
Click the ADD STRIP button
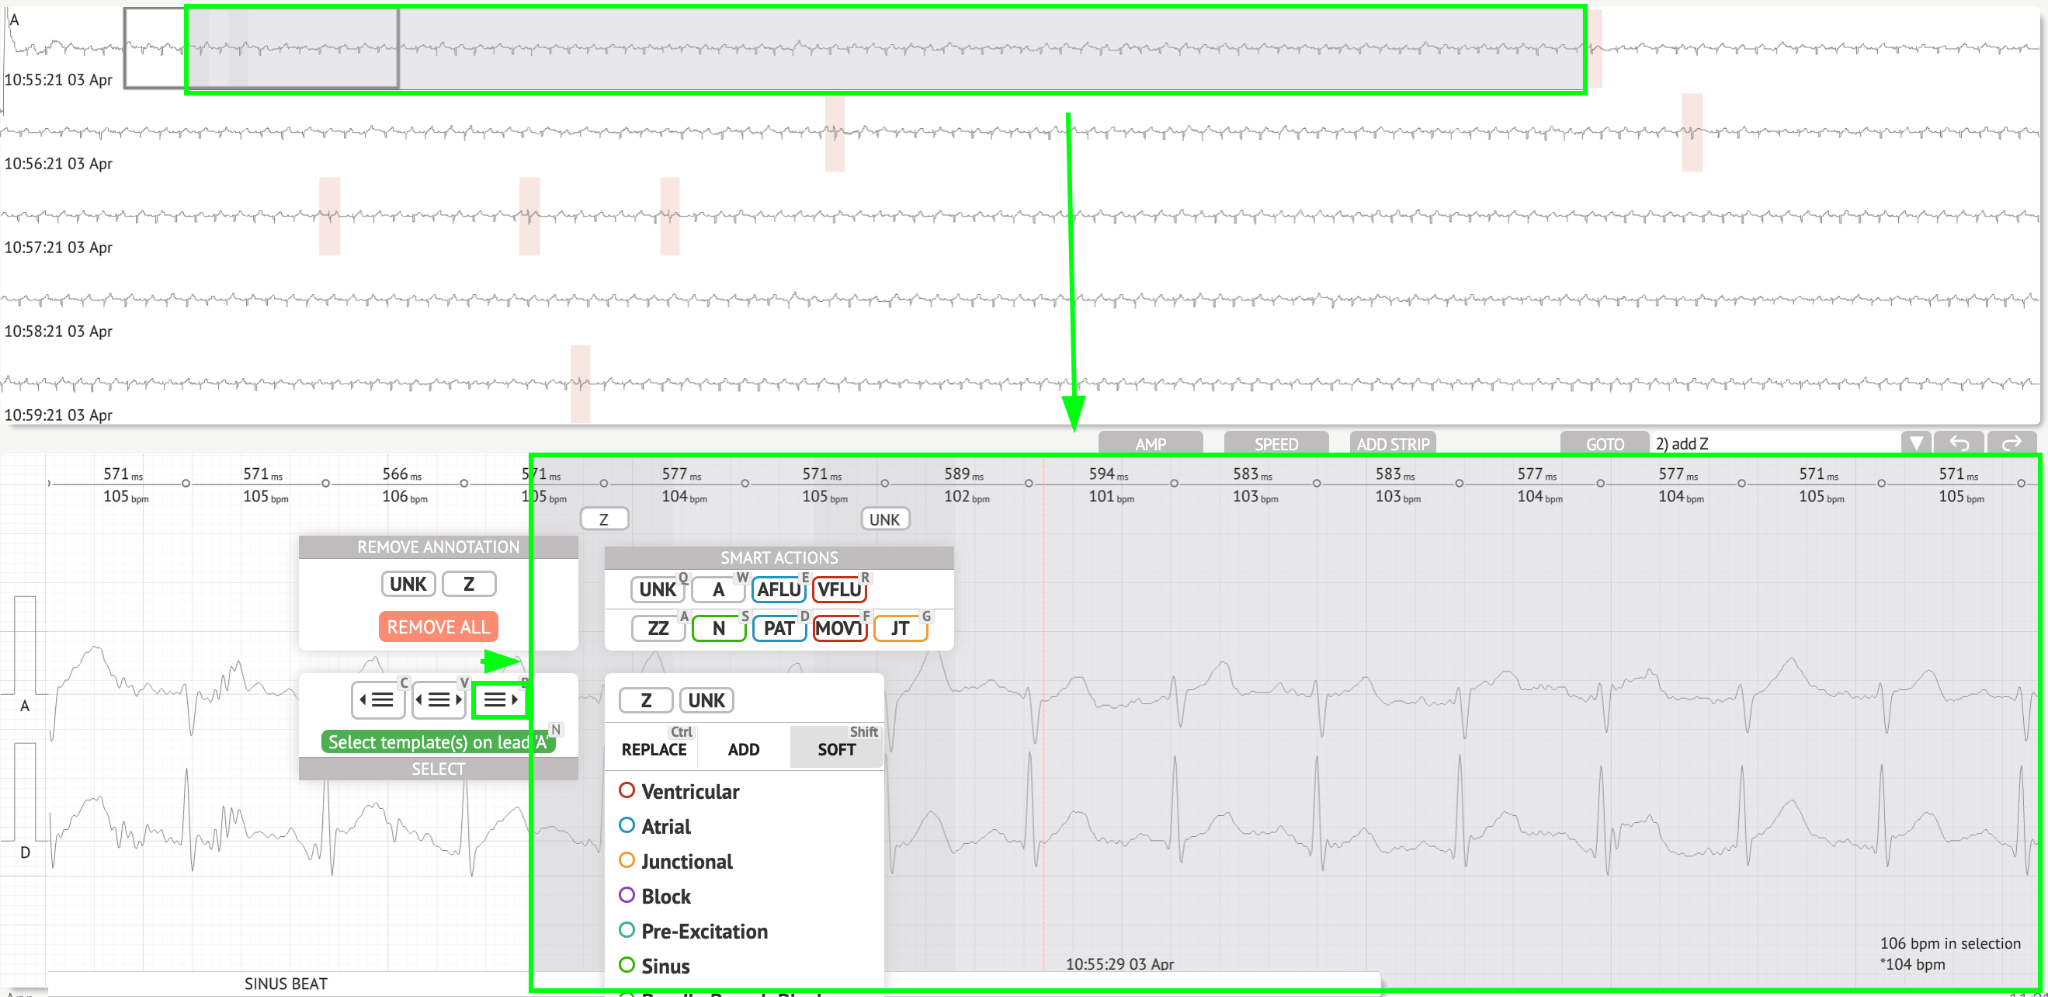1393,443
